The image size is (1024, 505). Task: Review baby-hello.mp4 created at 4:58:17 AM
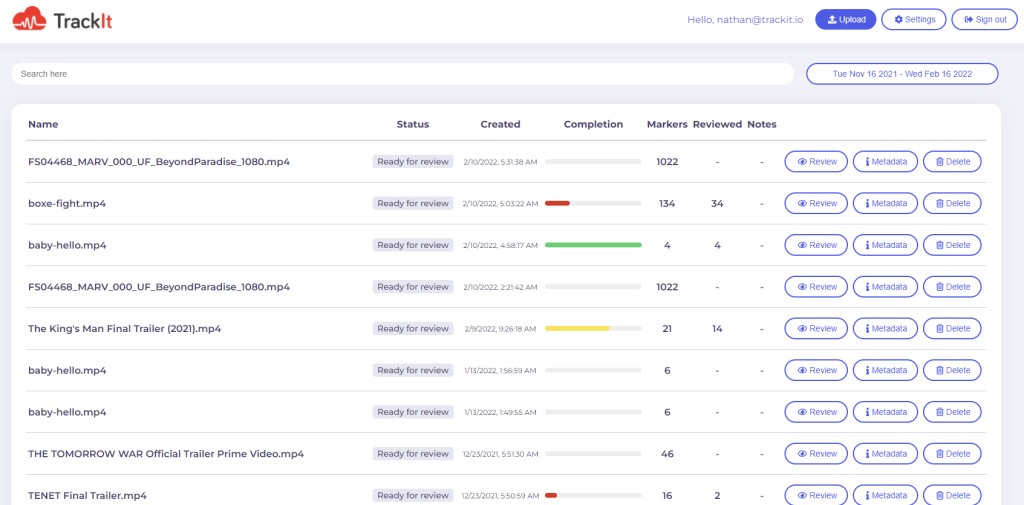[x=816, y=245]
